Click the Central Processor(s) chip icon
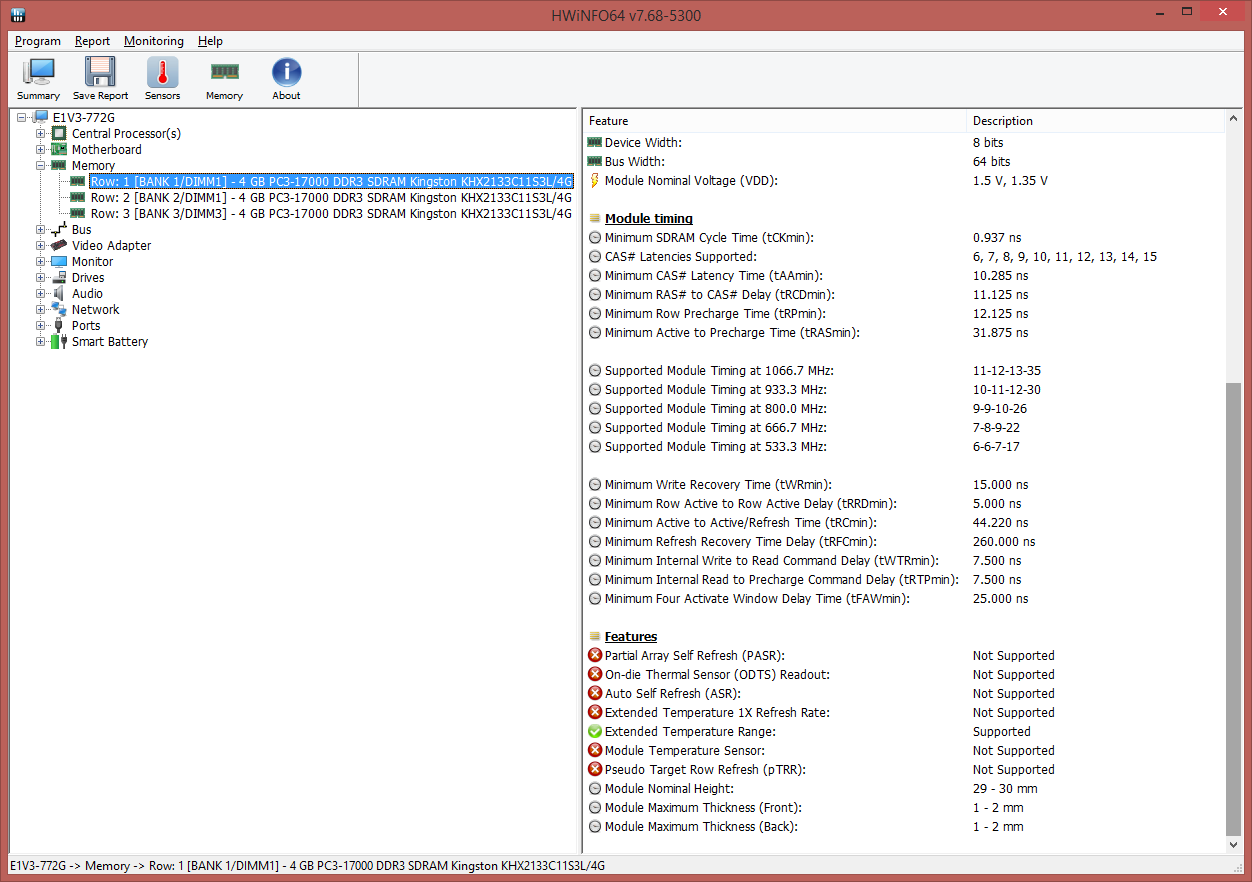 pos(59,134)
